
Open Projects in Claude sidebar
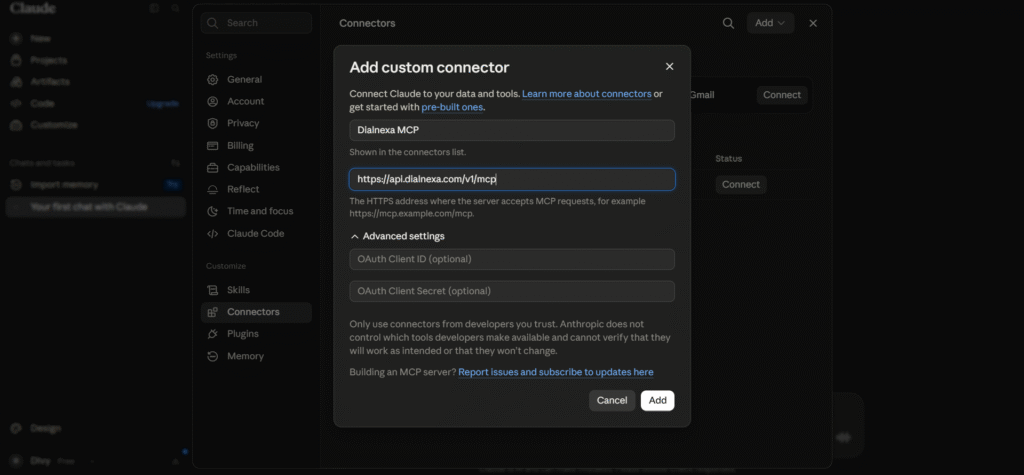coord(48,60)
